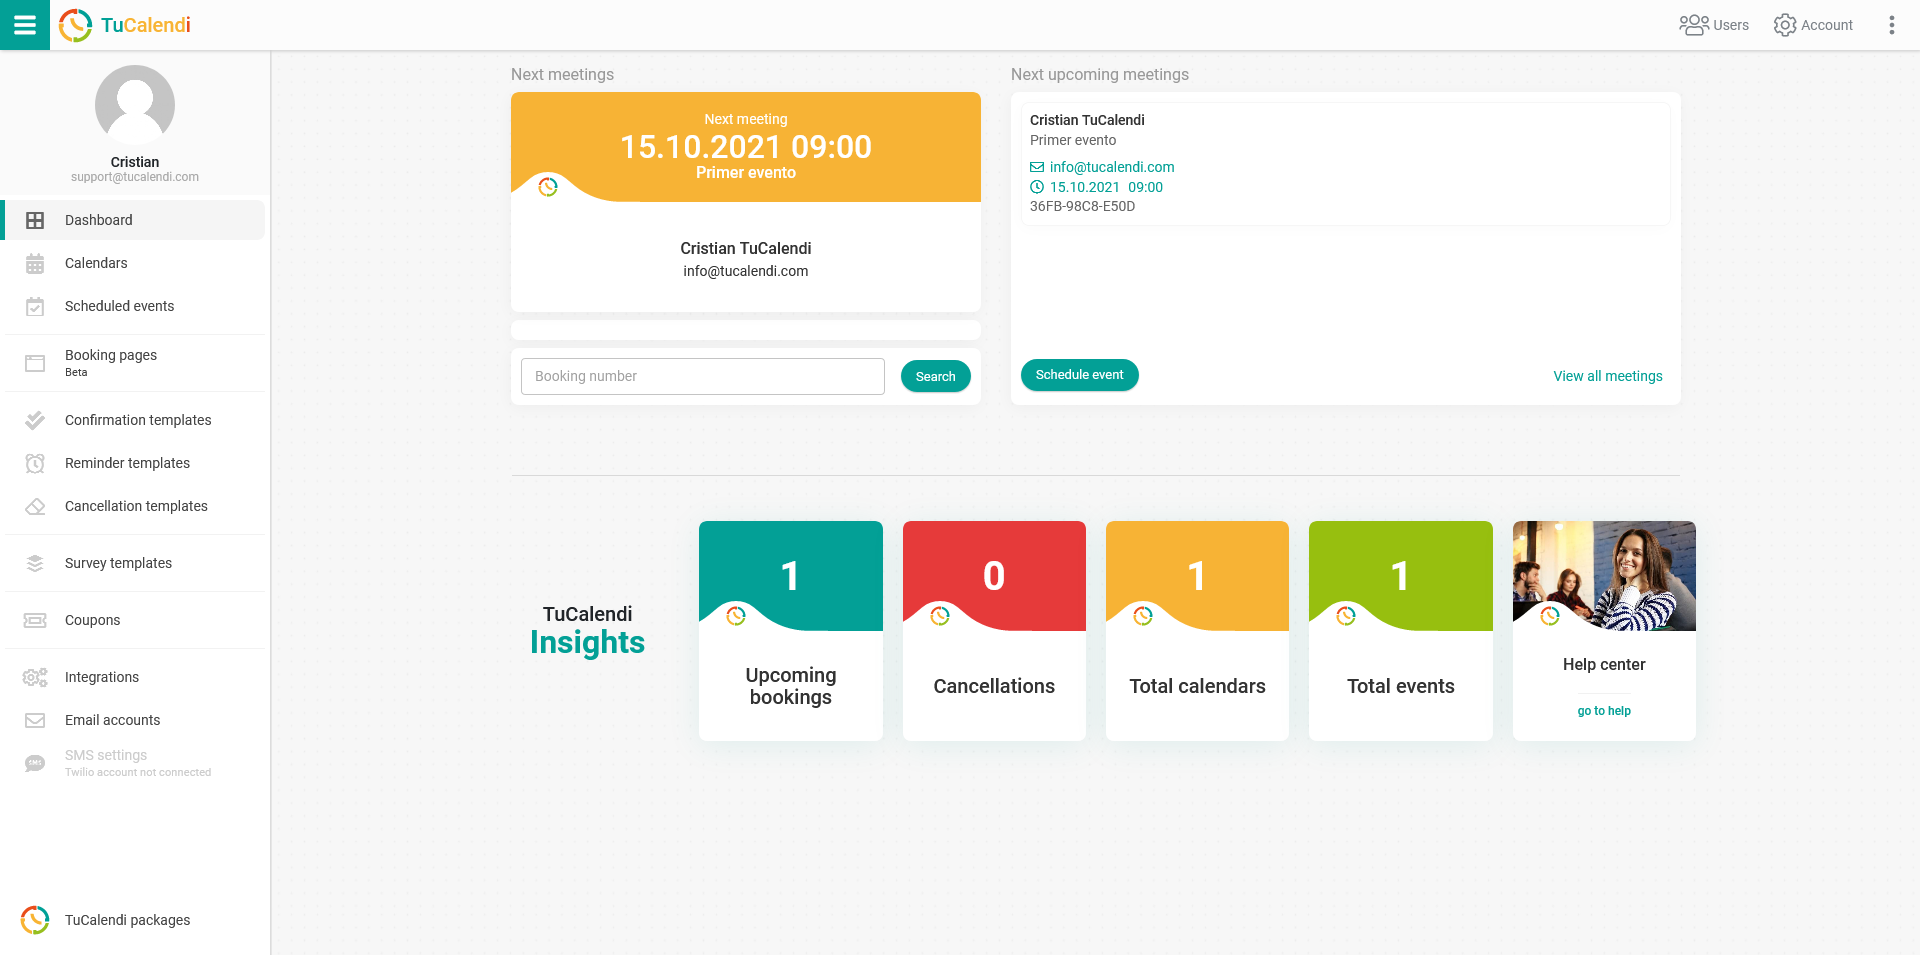Open Coupons menu item
This screenshot has width=1920, height=955.
coord(134,620)
